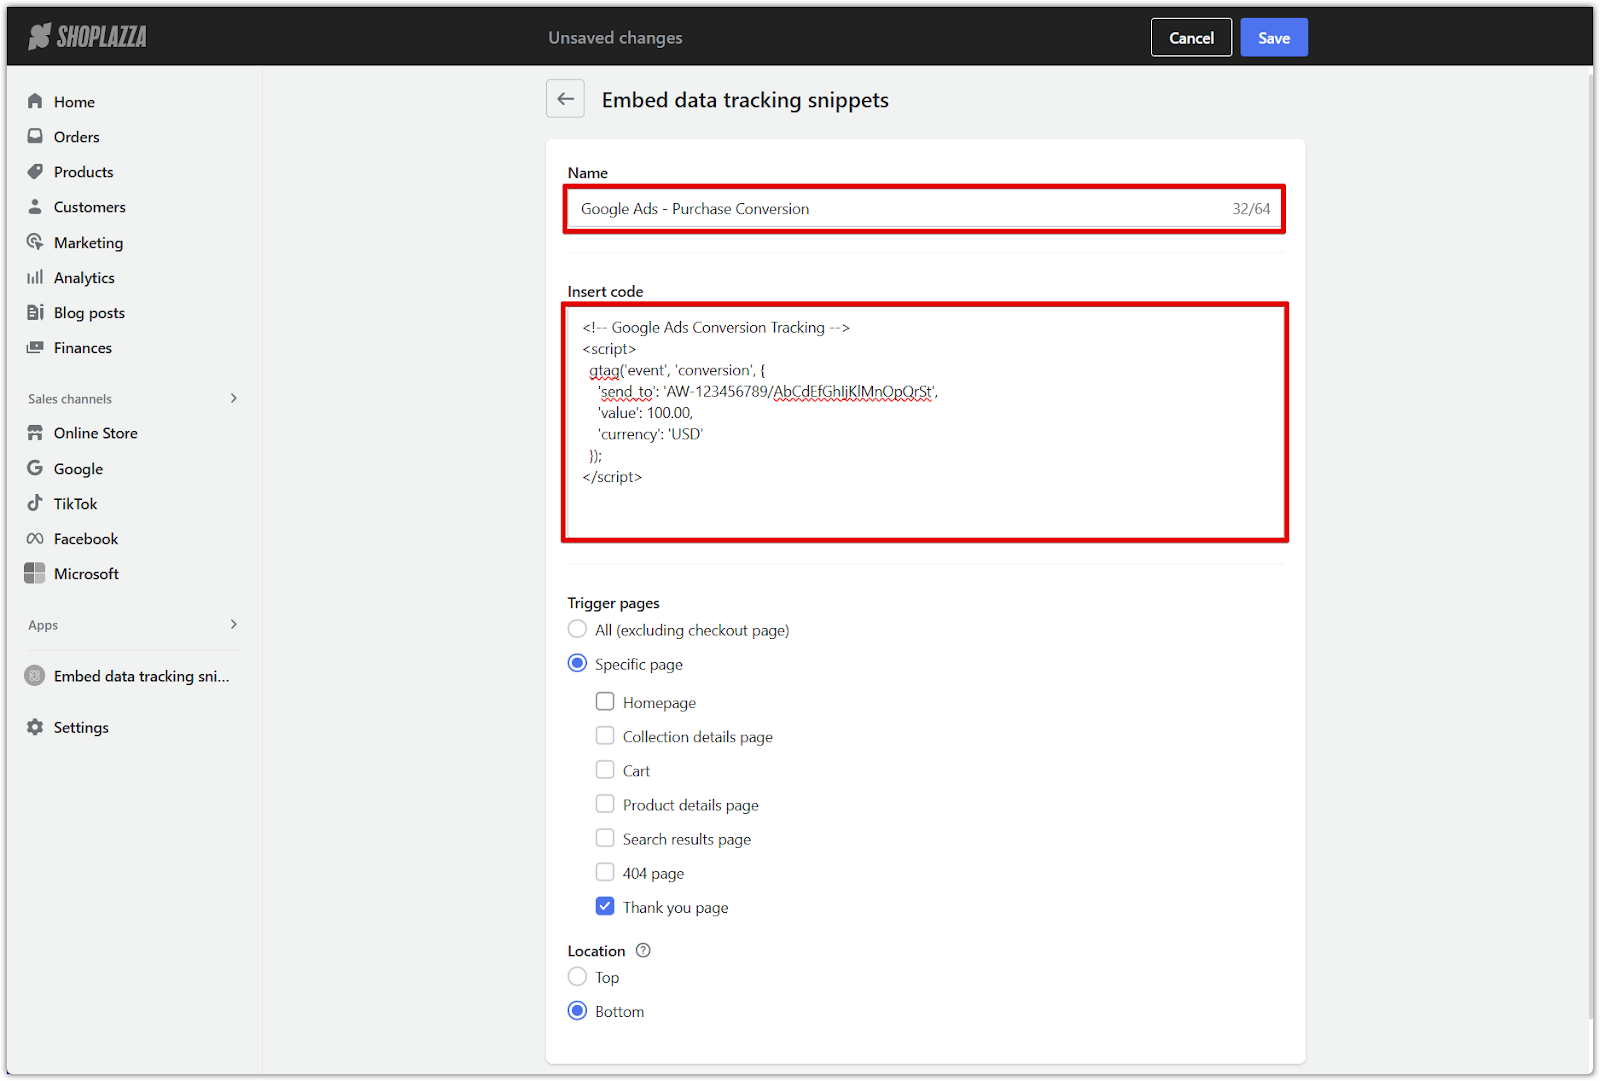
Task: Click the Products tag icon
Action: 35,171
